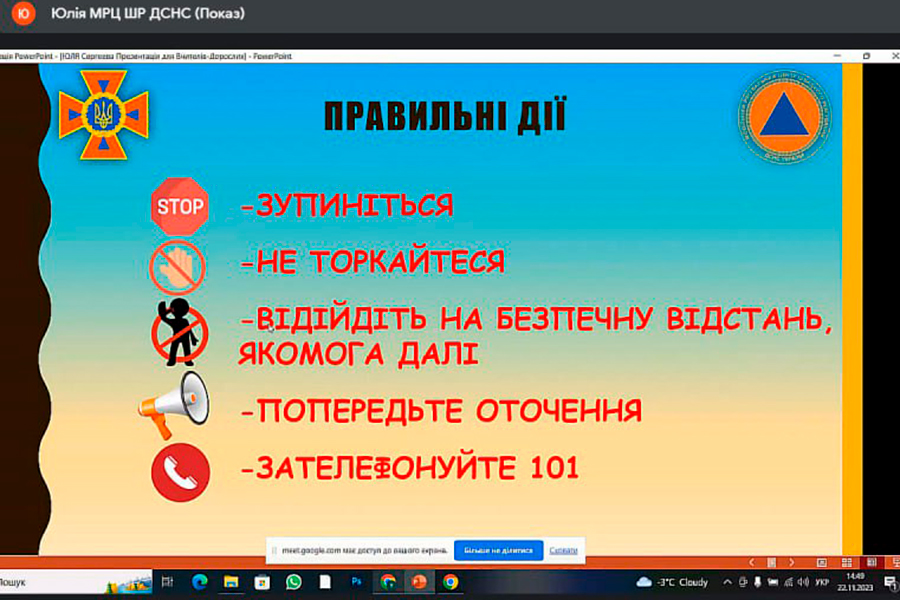Click the text "ЯКОМОГА ДАЛІ"
This screenshot has width=900, height=600.
point(358,354)
